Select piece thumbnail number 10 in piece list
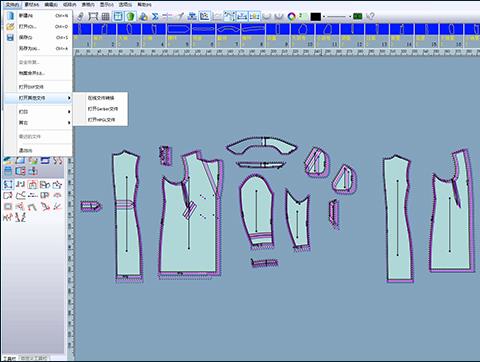Image resolution: width=480 pixels, height=362 pixels. [x=303, y=35]
